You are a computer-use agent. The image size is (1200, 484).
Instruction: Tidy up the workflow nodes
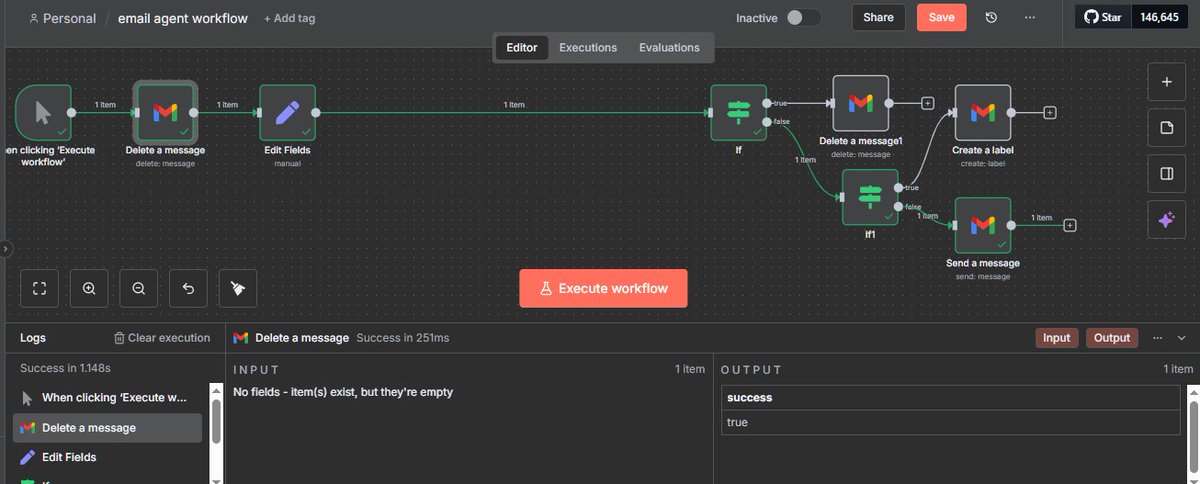[x=238, y=288]
